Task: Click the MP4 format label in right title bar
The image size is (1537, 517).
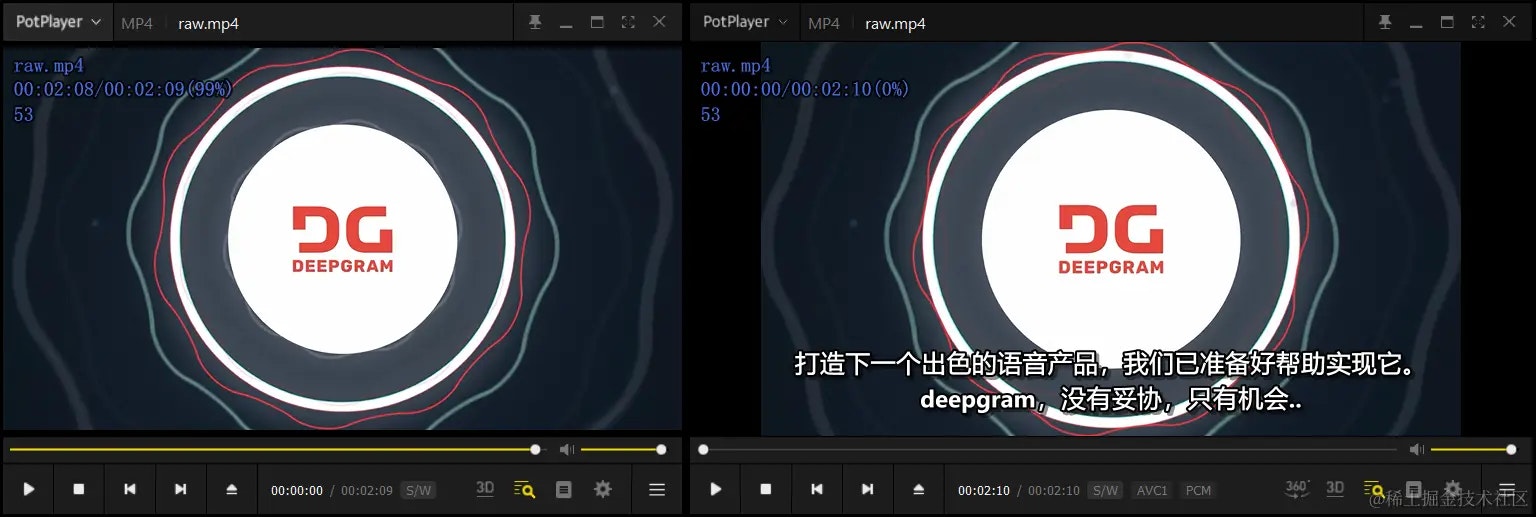Action: [824, 23]
